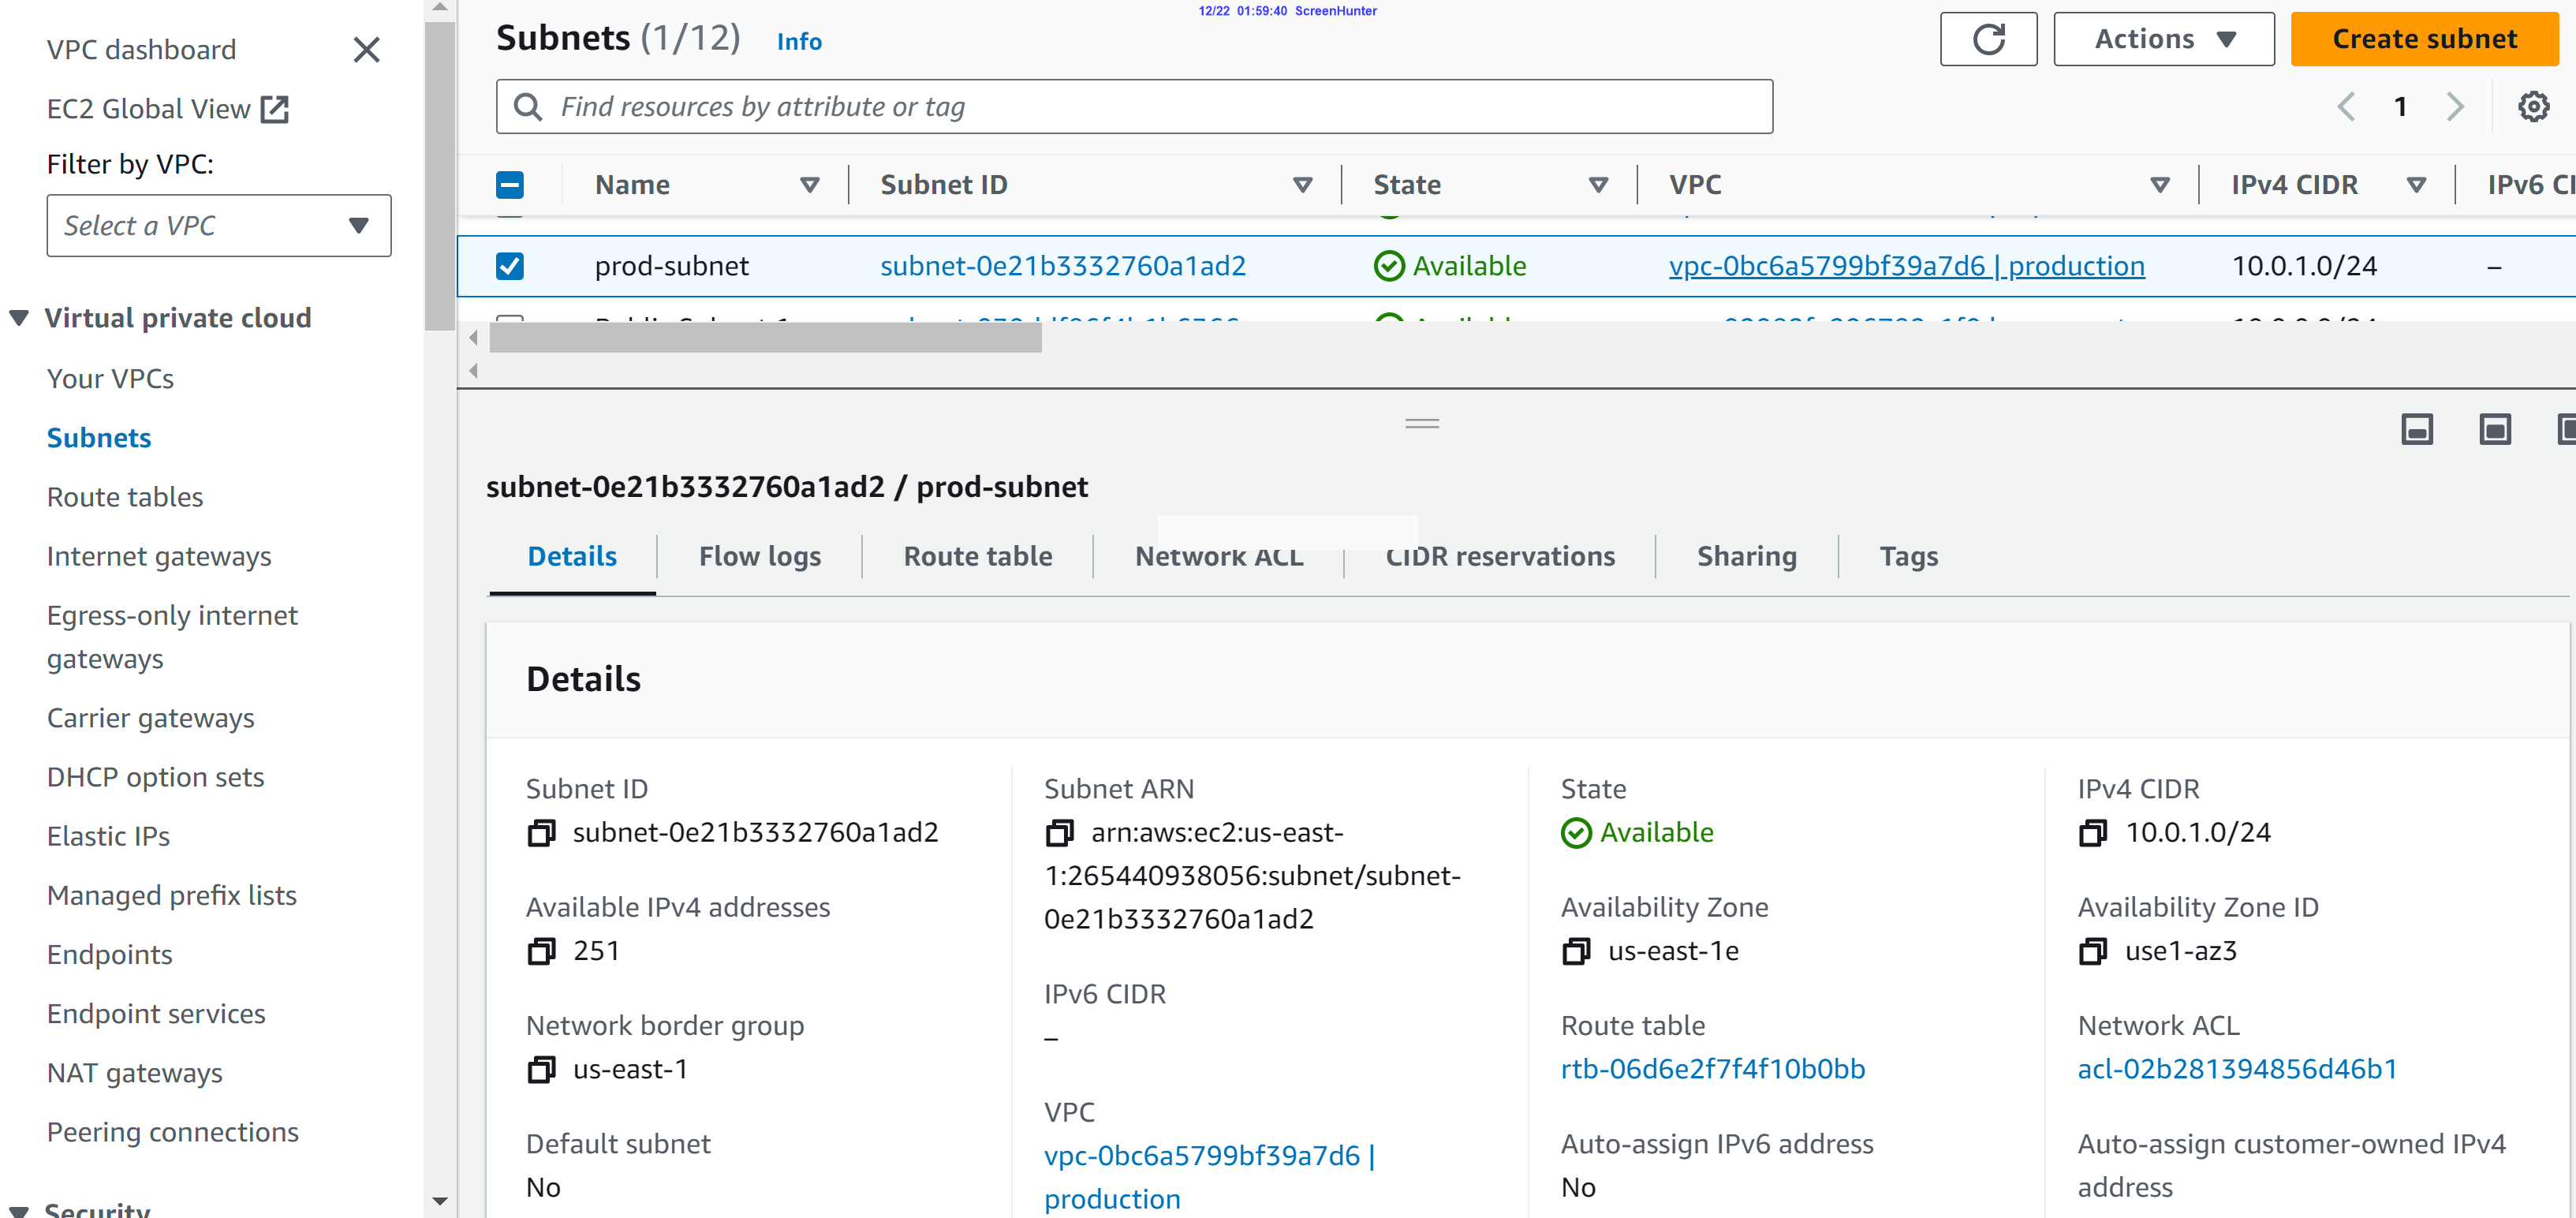Switch to the CIDR reservations tab

[x=1500, y=556]
